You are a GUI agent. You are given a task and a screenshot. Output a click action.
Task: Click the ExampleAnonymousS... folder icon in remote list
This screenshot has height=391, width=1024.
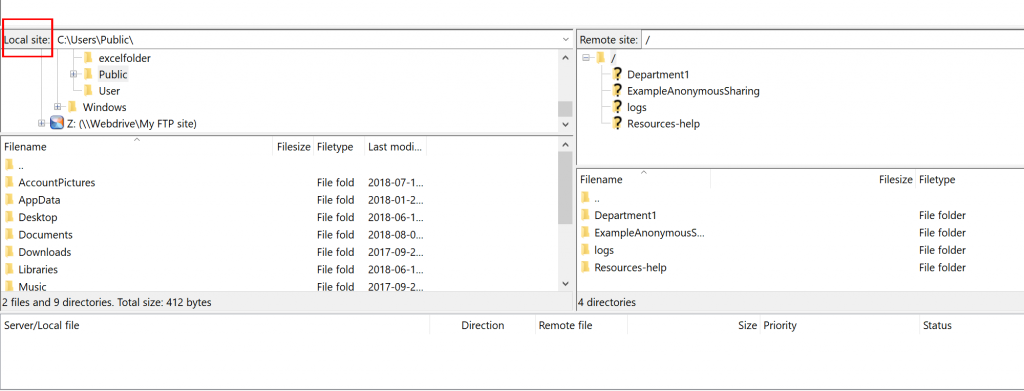pos(585,232)
